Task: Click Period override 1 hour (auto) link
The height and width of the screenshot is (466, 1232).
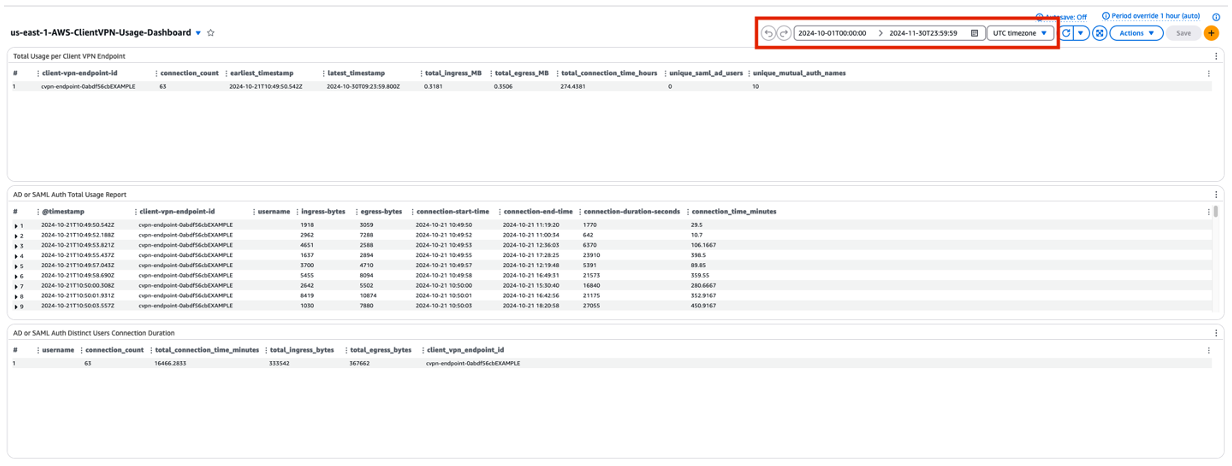Action: [1150, 16]
